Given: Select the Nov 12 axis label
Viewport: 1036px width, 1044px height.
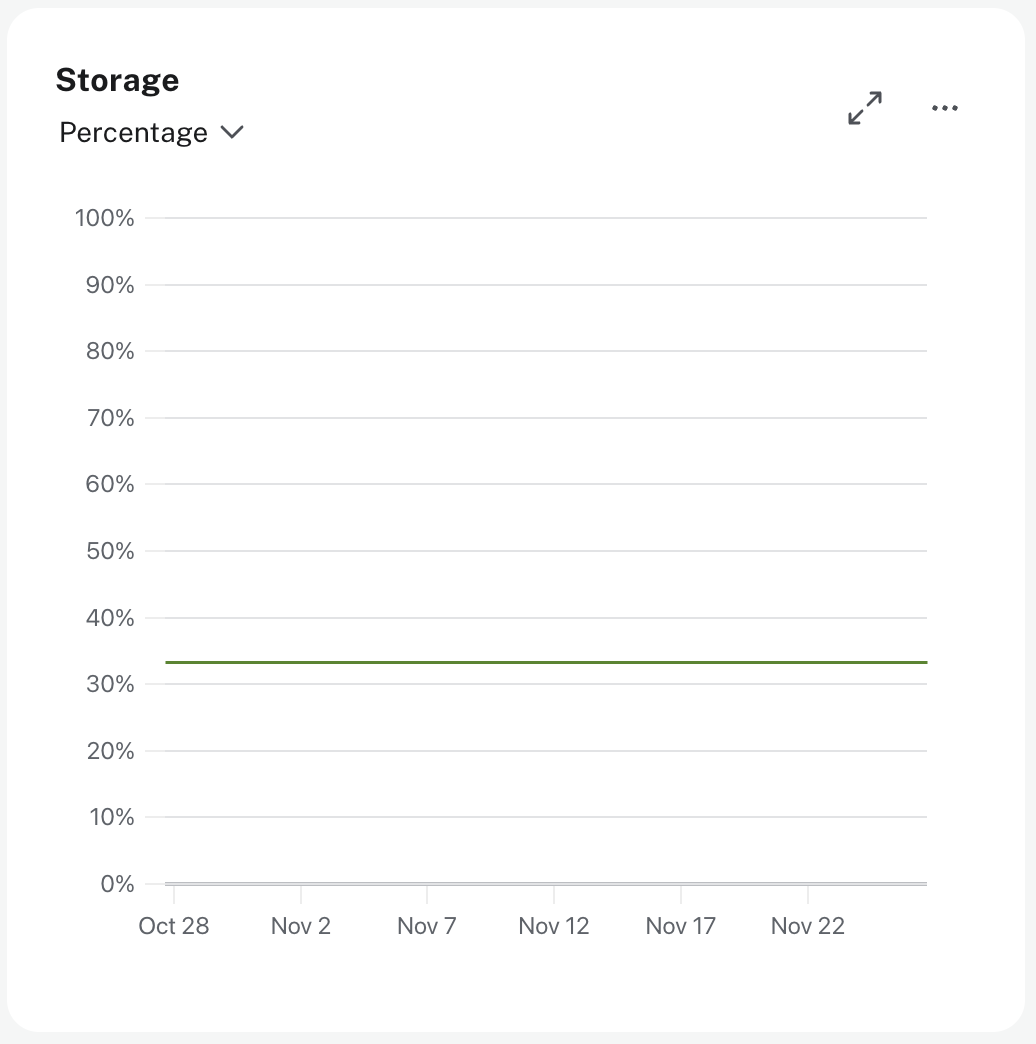Looking at the screenshot, I should [553, 926].
